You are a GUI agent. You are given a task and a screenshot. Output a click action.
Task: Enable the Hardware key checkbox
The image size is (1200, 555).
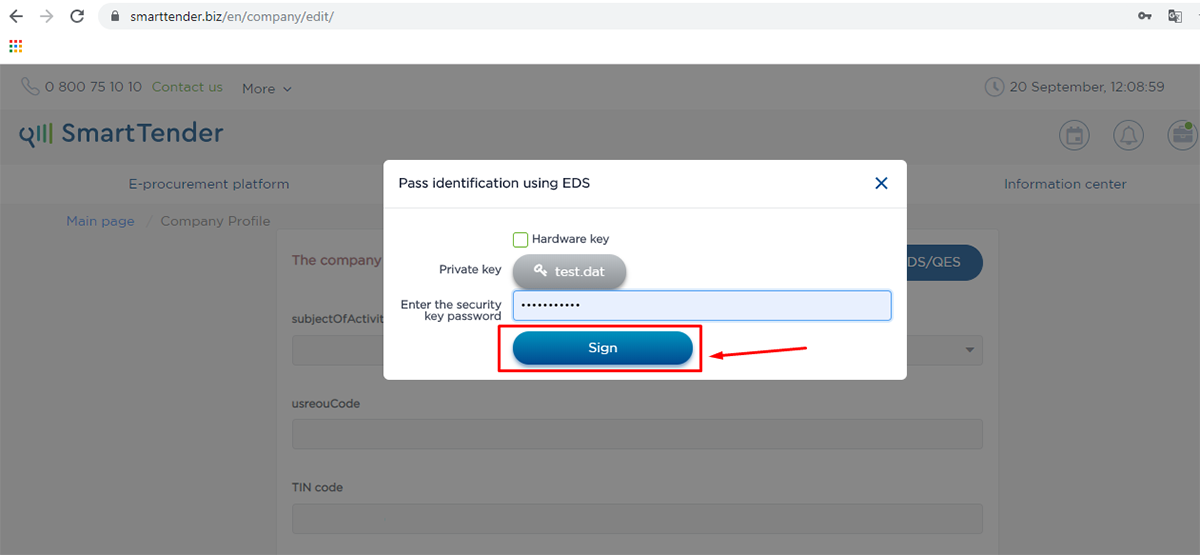(520, 240)
